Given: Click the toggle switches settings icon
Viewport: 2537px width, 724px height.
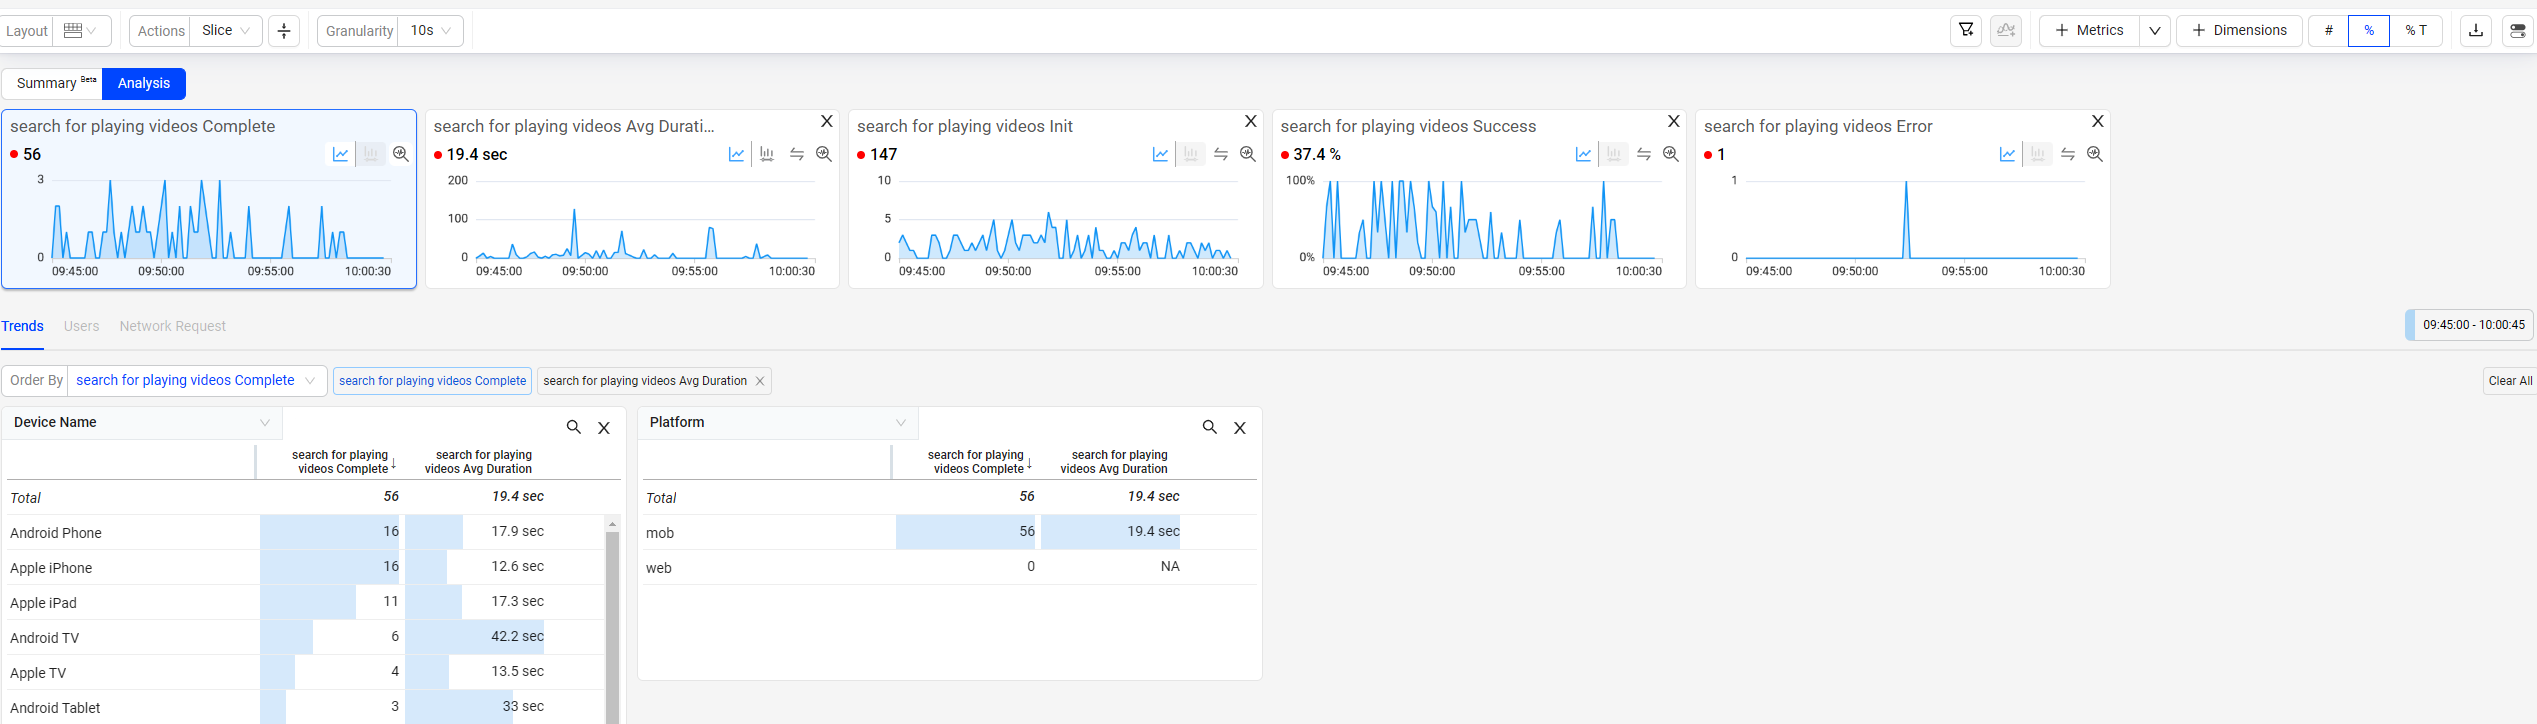Looking at the screenshot, I should pyautogui.click(x=2517, y=31).
